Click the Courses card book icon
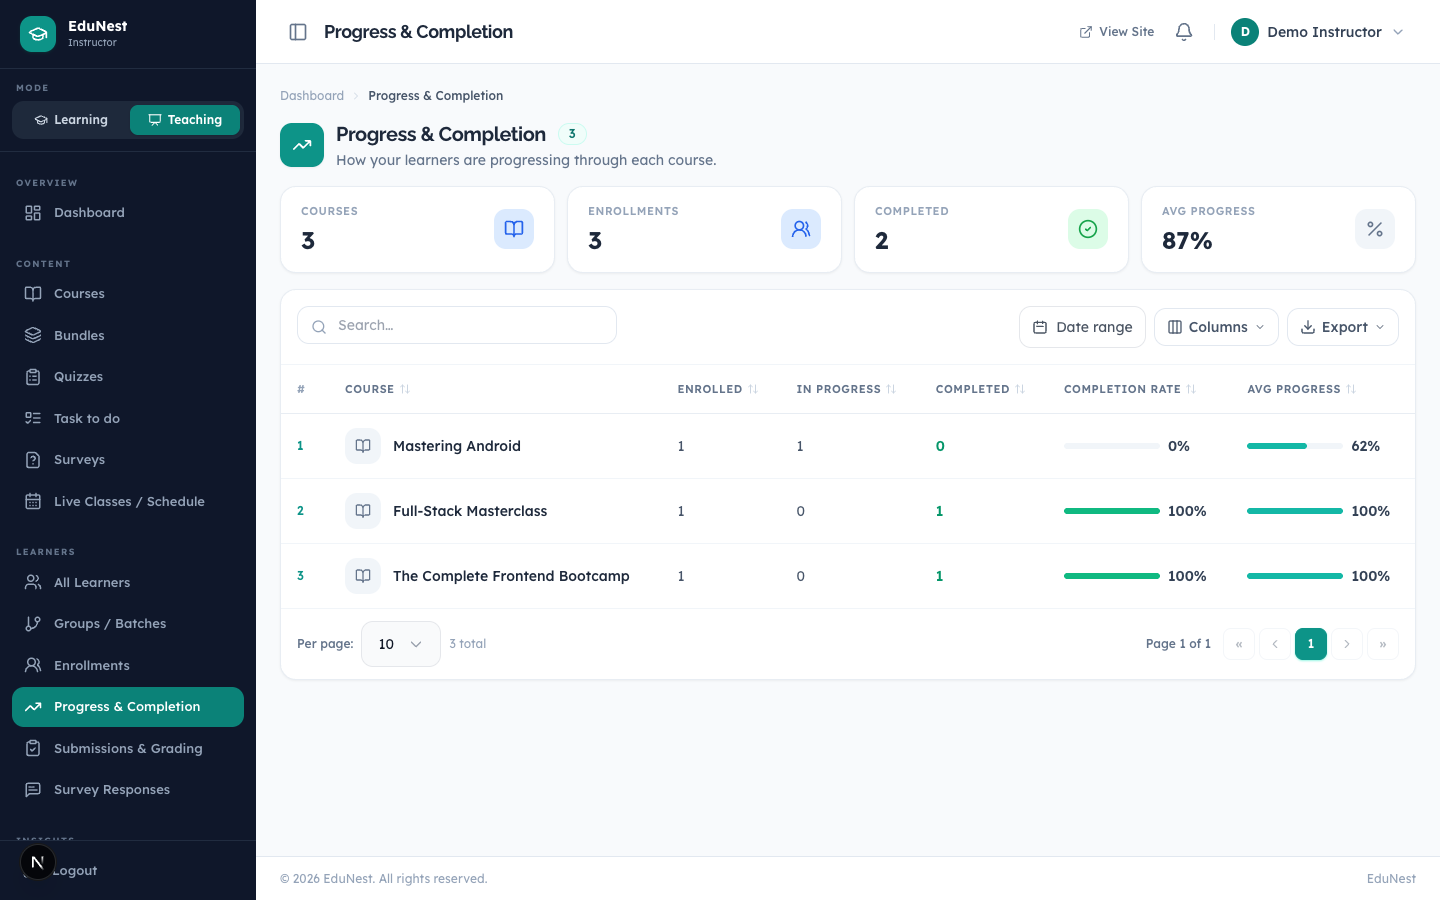Screen dimensions: 1440x900 click(514, 229)
